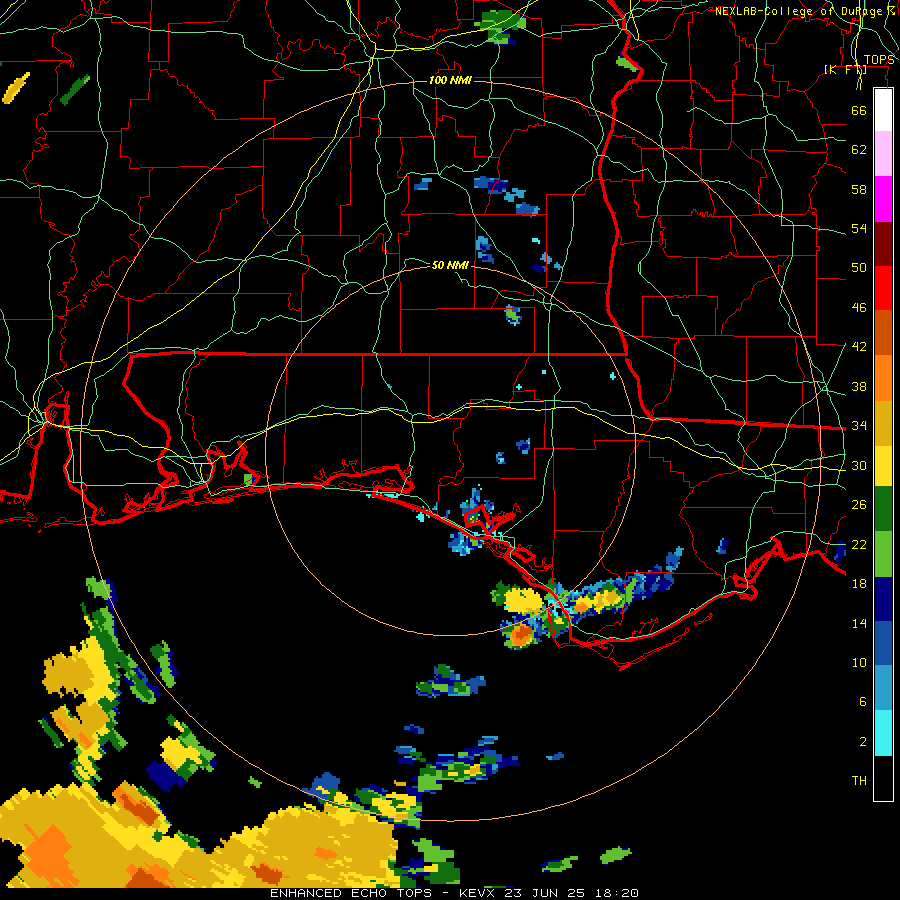The height and width of the screenshot is (900, 900).
Task: Click the 22 legend value
Action: (859, 544)
